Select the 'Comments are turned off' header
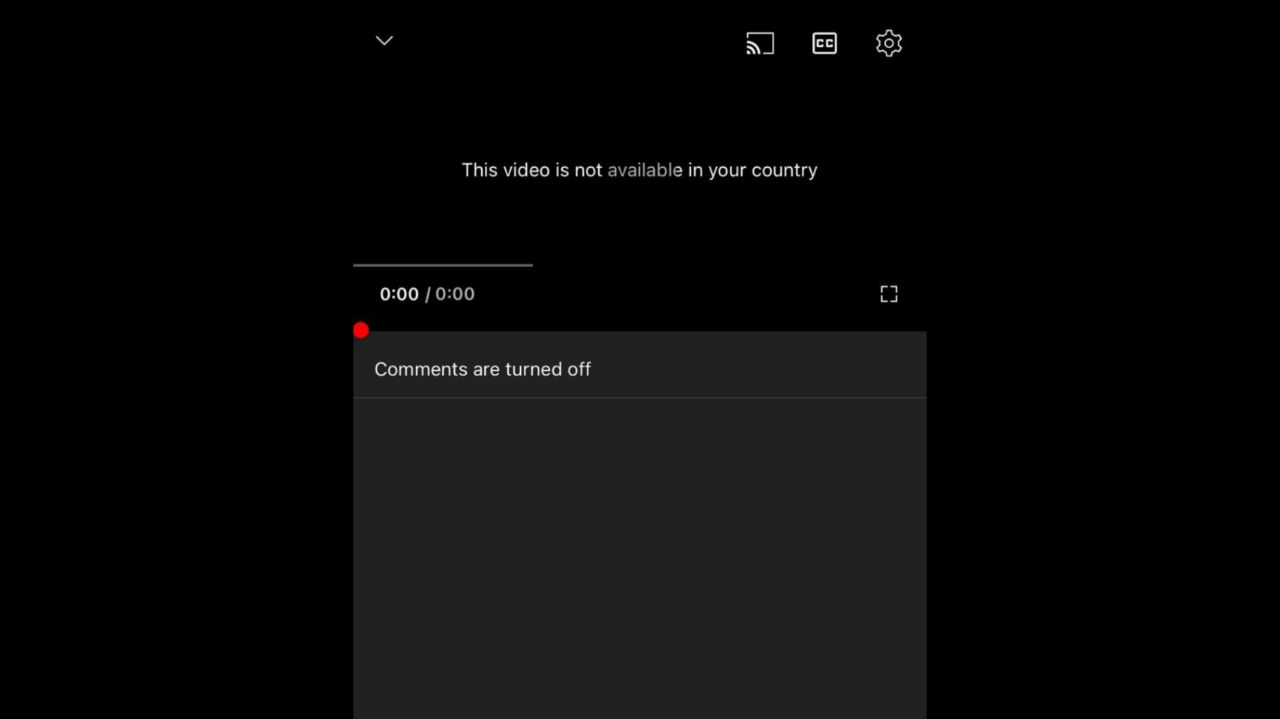This screenshot has height=719, width=1280. (640, 369)
